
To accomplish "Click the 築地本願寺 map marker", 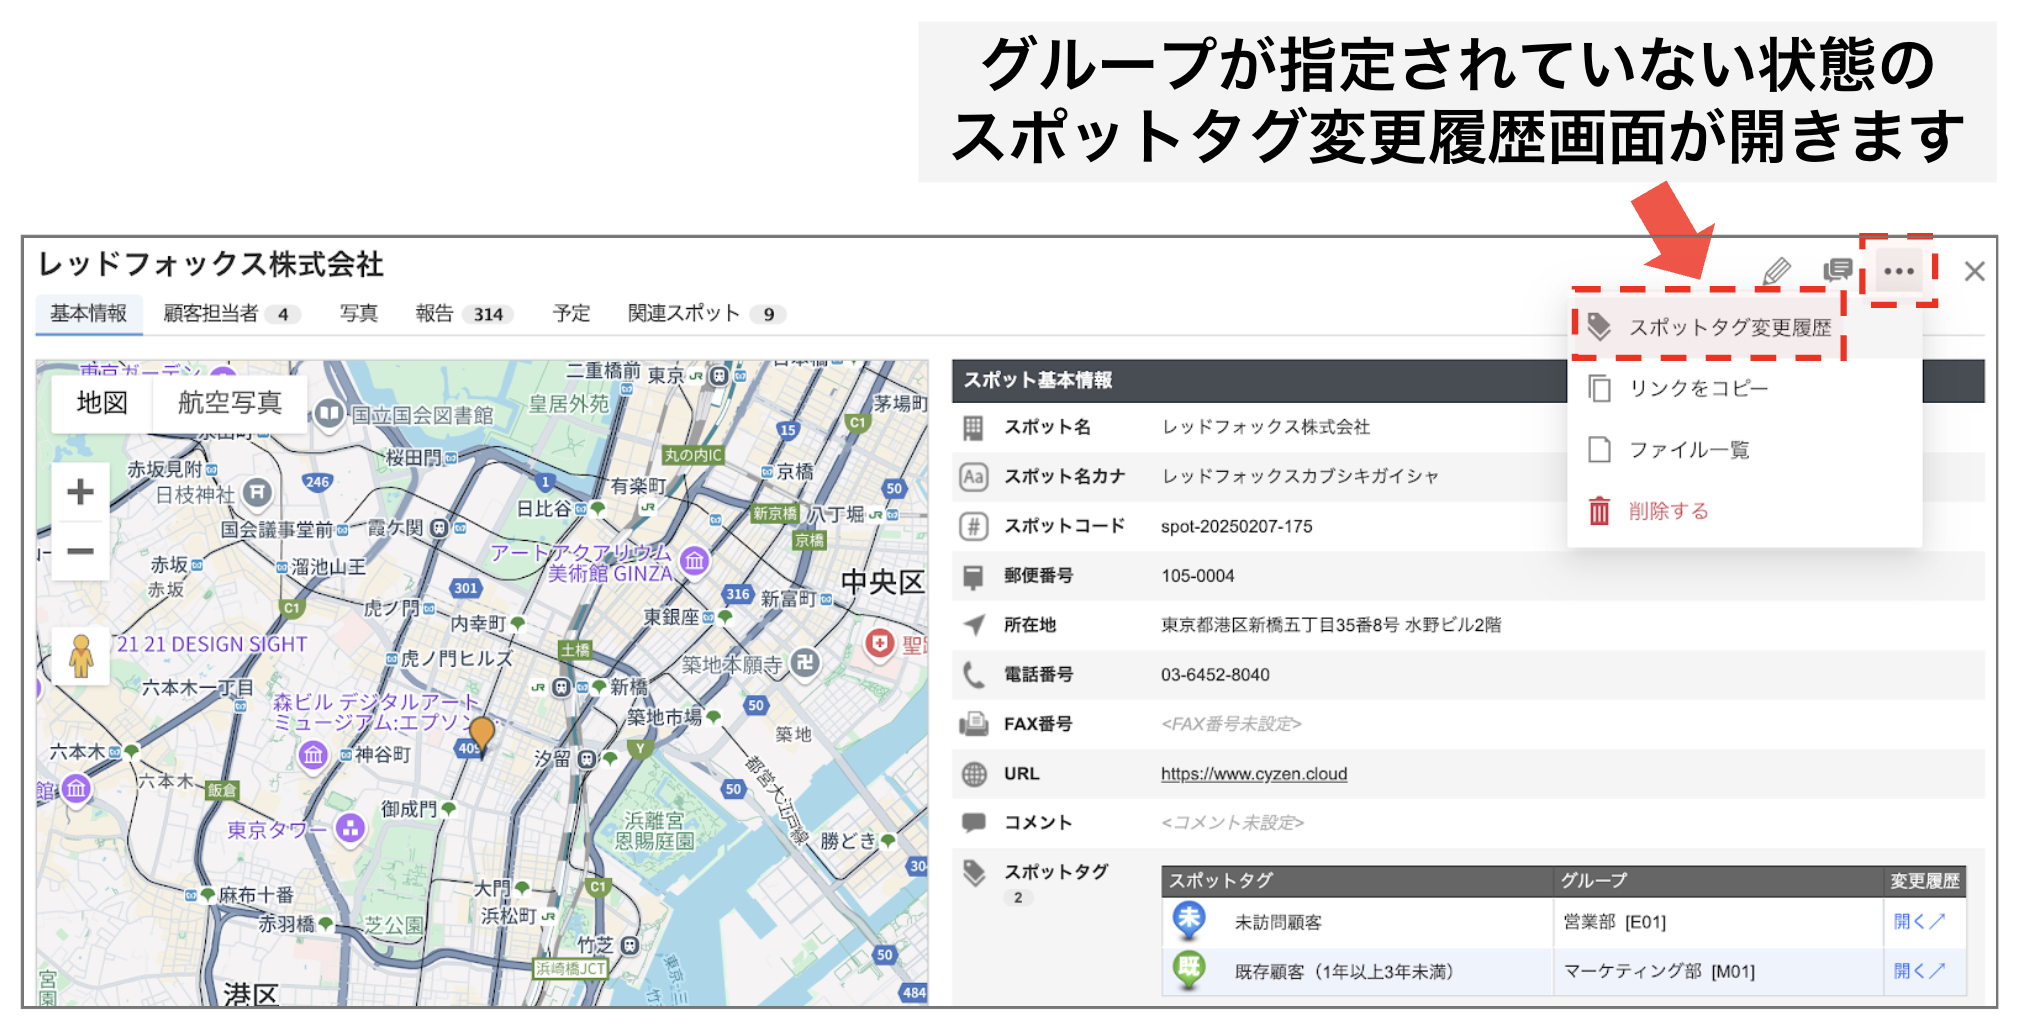I will point(804,662).
